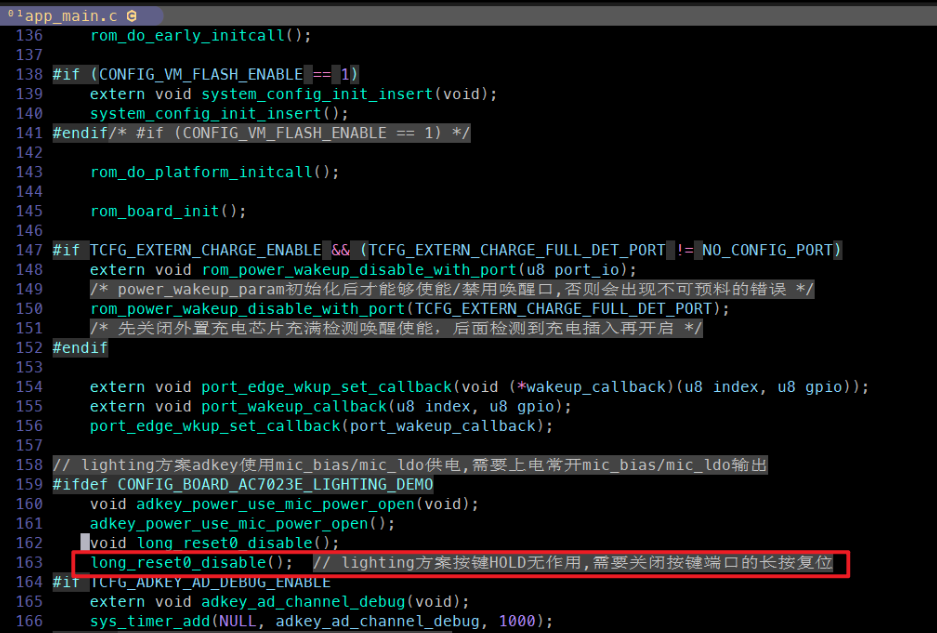Click the #endif directive on line 152
The image size is (937, 633).
click(80, 348)
